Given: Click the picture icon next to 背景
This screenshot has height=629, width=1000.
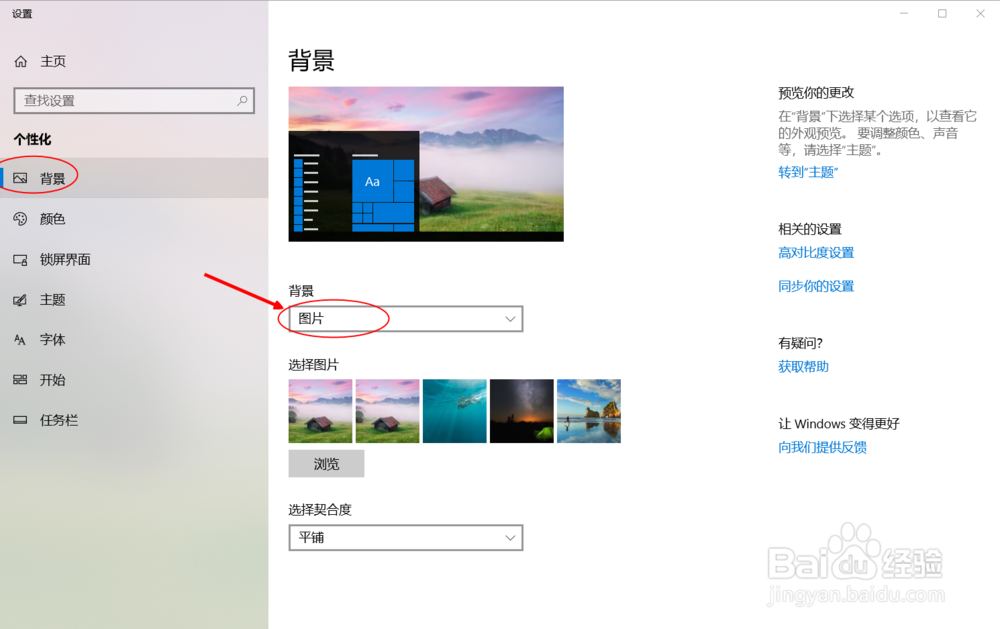Looking at the screenshot, I should [20, 179].
